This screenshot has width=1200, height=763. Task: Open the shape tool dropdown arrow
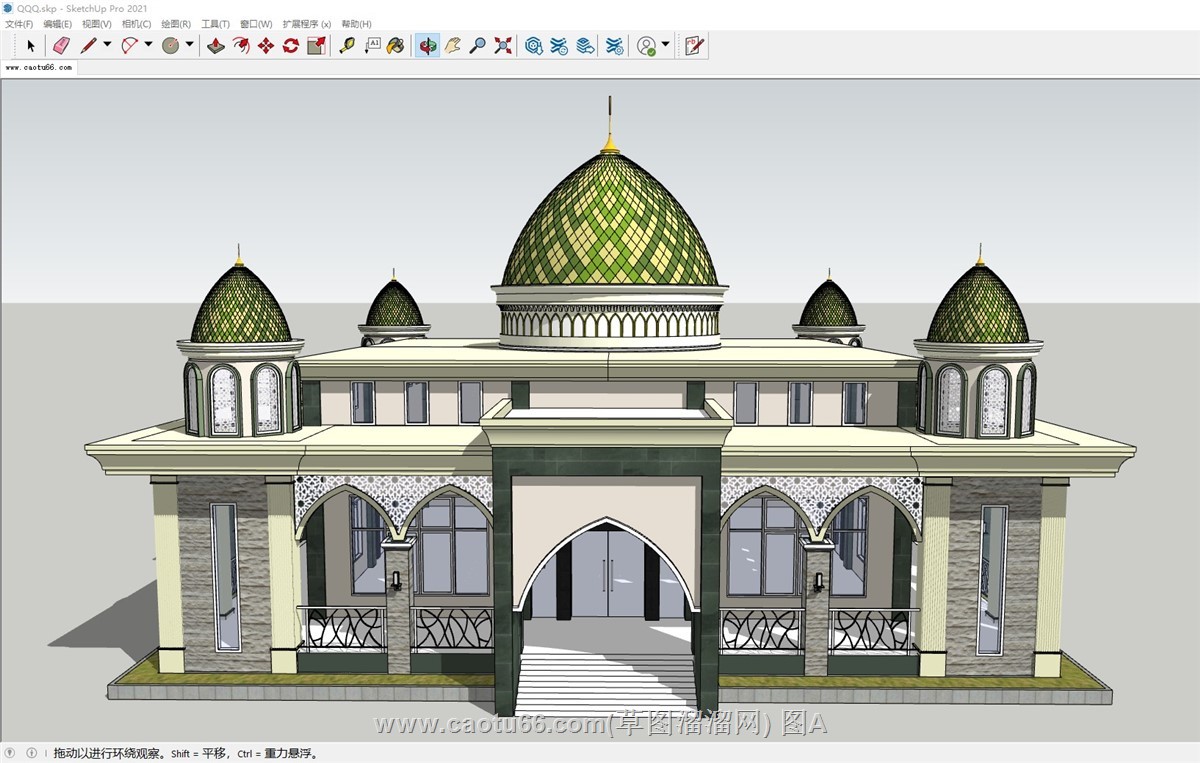click(189, 45)
